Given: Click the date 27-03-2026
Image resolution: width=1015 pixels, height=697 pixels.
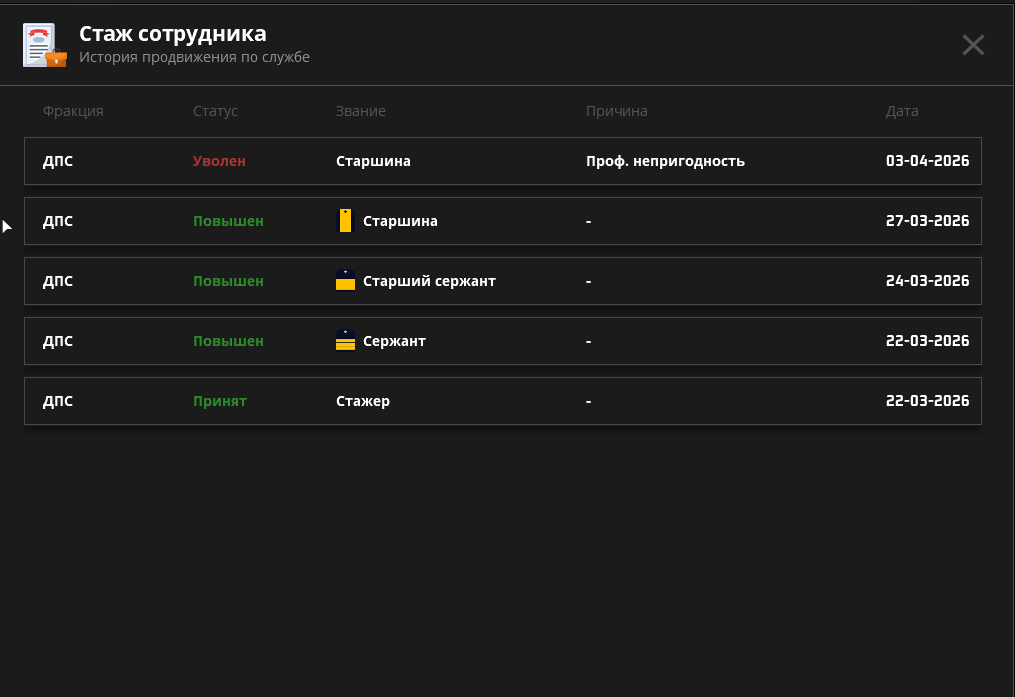Looking at the screenshot, I should coord(927,221).
